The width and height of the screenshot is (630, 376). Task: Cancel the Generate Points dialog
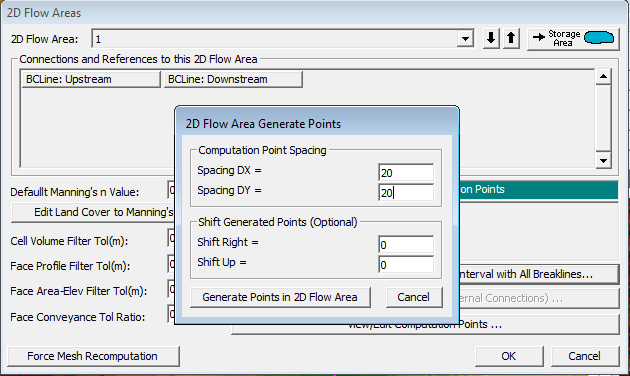[414, 297]
